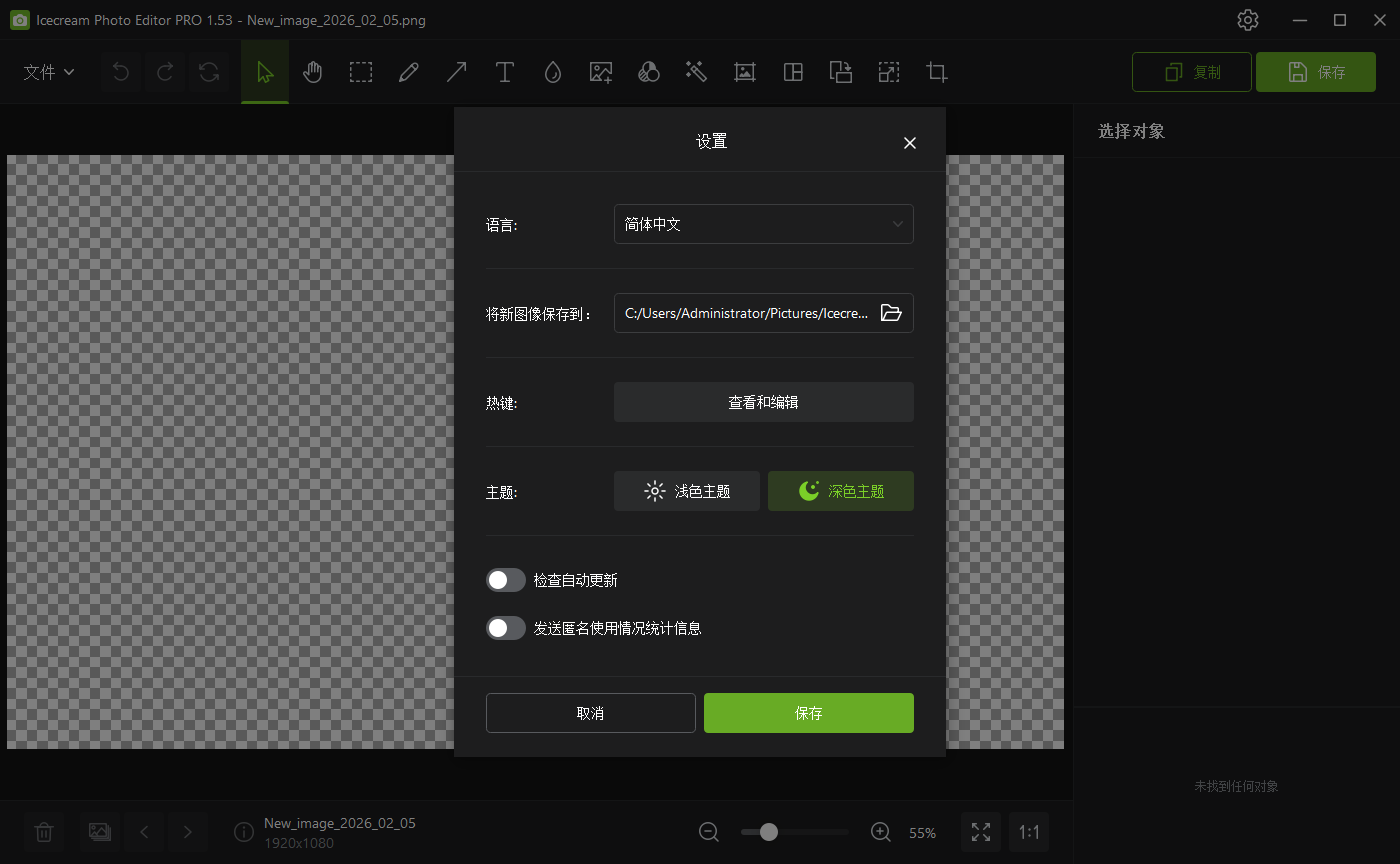The width and height of the screenshot is (1400, 864).
Task: Open the 文件 menu
Action: (x=47, y=71)
